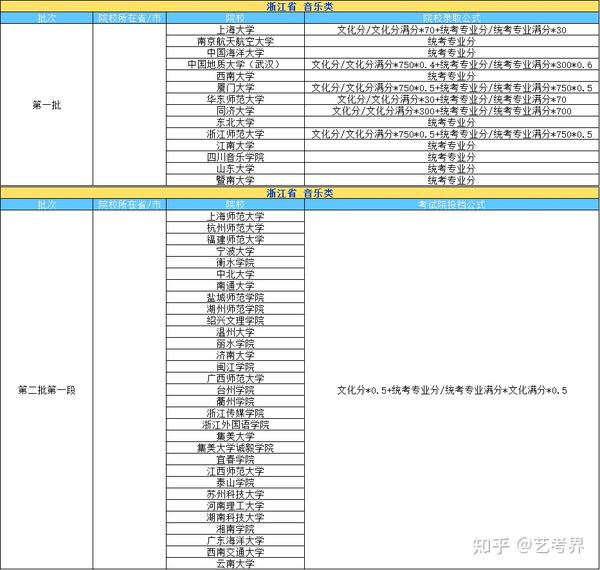Click the 衢州学院 cell
600x570 pixels.
click(x=235, y=401)
